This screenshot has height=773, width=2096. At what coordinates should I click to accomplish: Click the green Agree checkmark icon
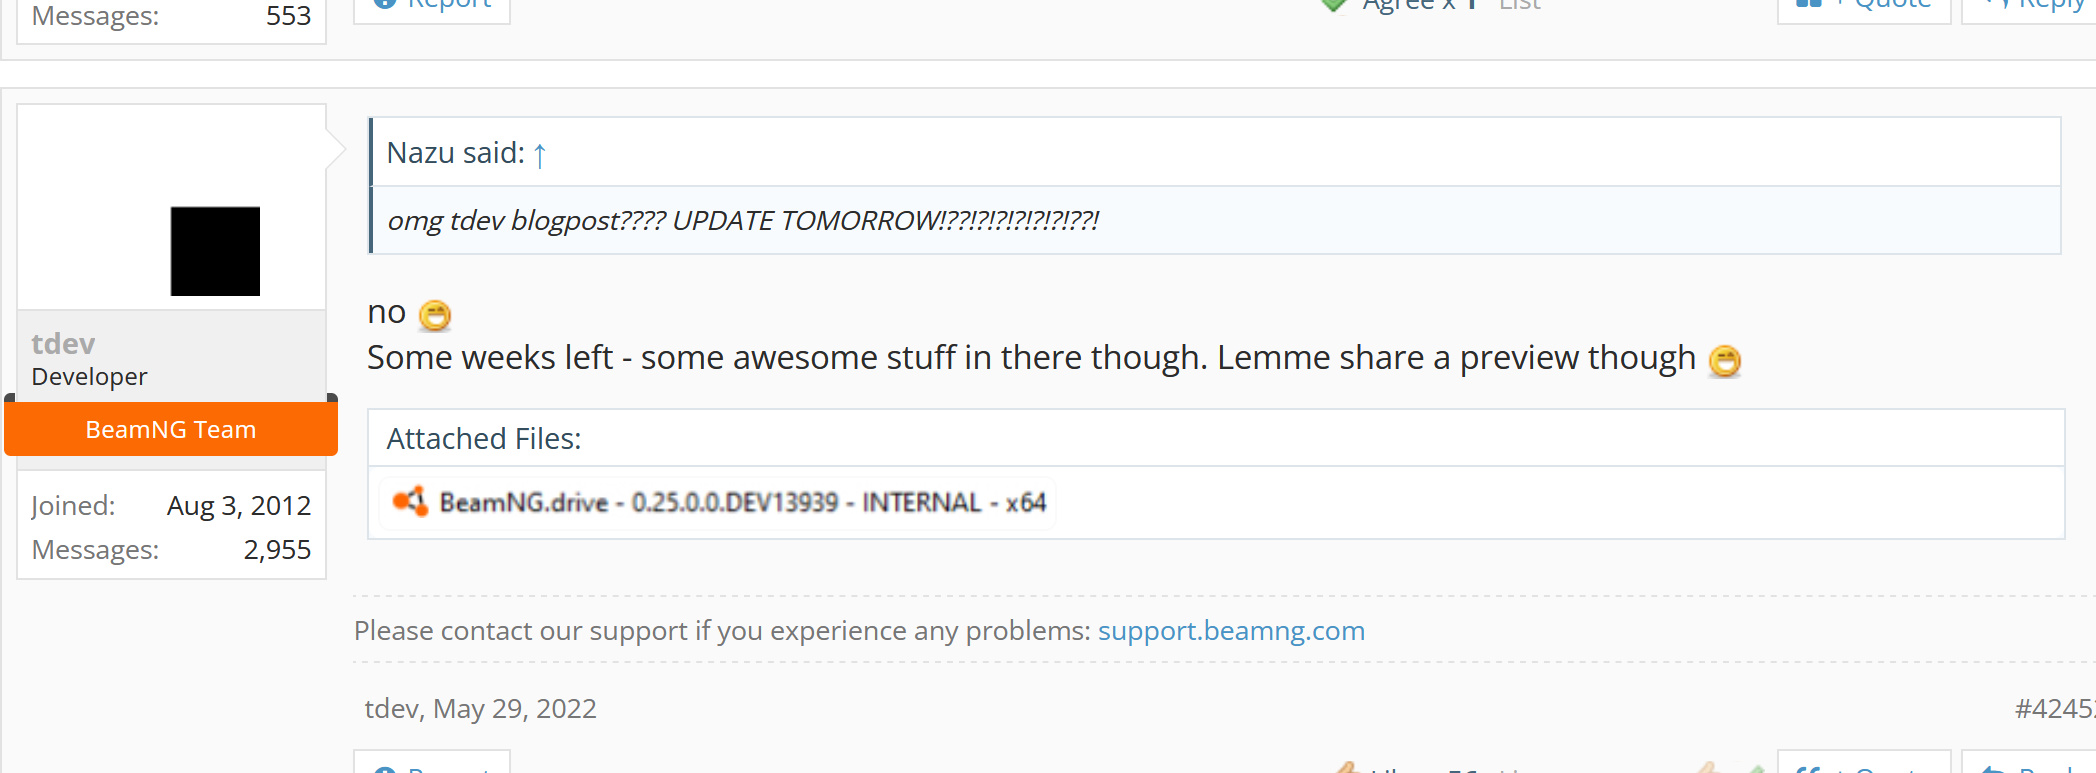click(1334, 5)
